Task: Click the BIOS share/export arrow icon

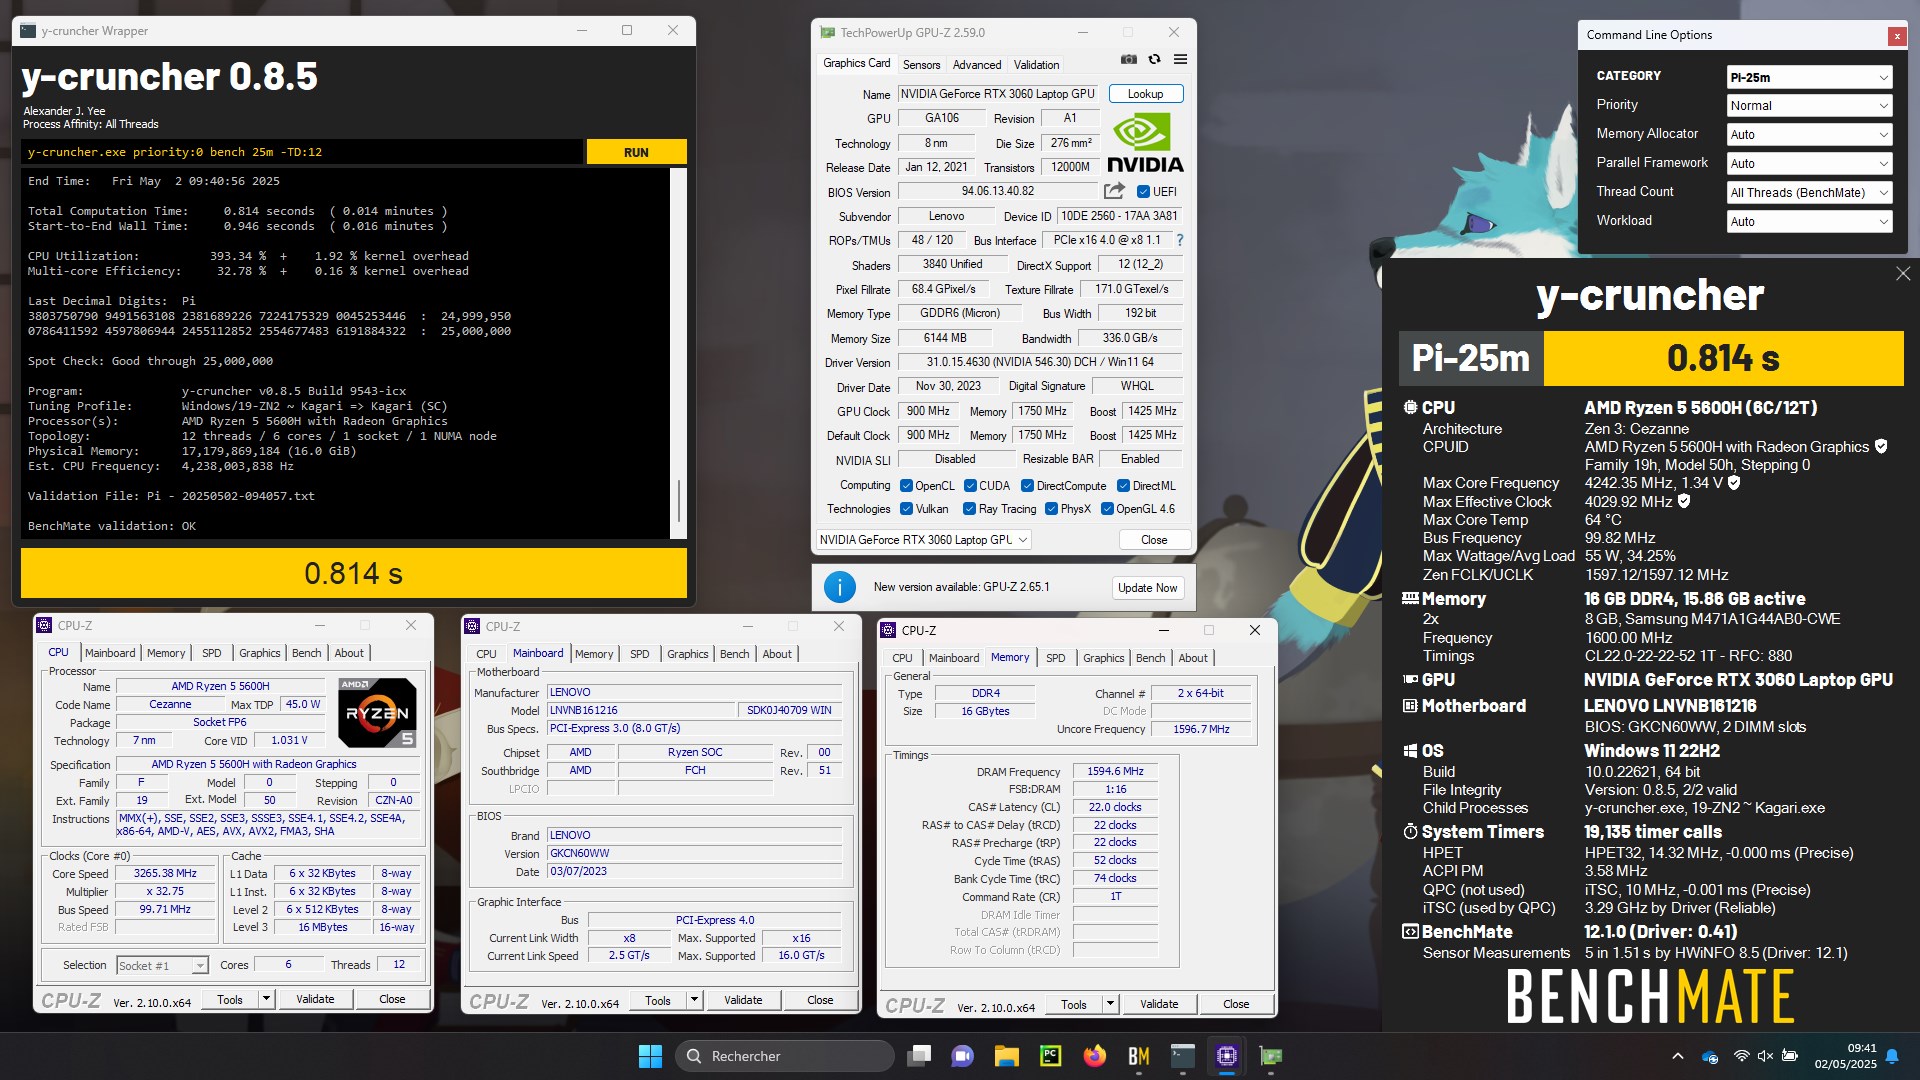Action: click(x=1114, y=191)
